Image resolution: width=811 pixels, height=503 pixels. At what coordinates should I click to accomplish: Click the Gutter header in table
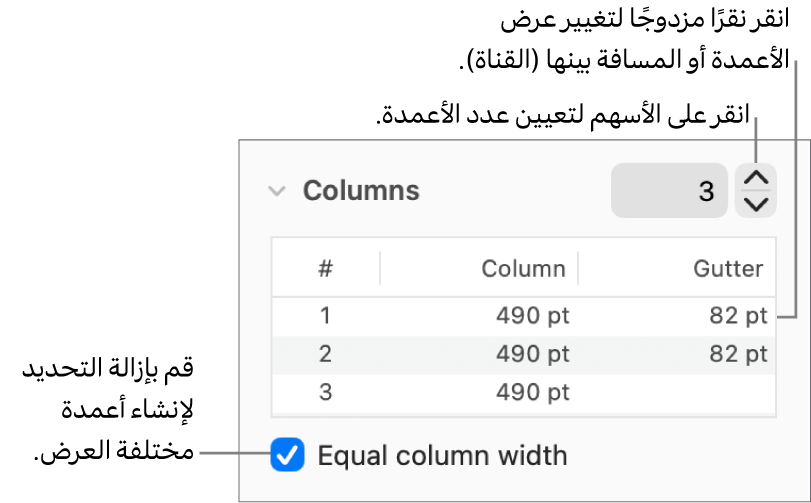coord(728,268)
